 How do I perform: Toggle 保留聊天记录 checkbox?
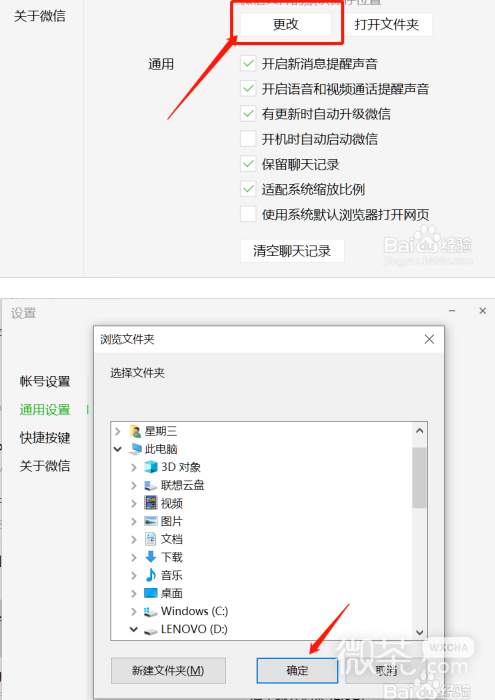pyautogui.click(x=248, y=163)
